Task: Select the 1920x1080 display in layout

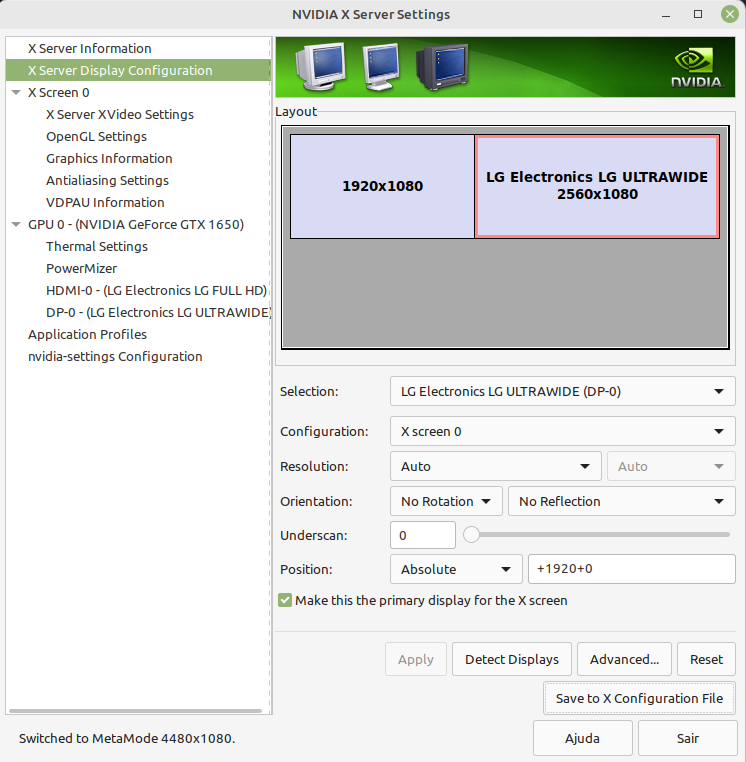Action: (x=382, y=187)
